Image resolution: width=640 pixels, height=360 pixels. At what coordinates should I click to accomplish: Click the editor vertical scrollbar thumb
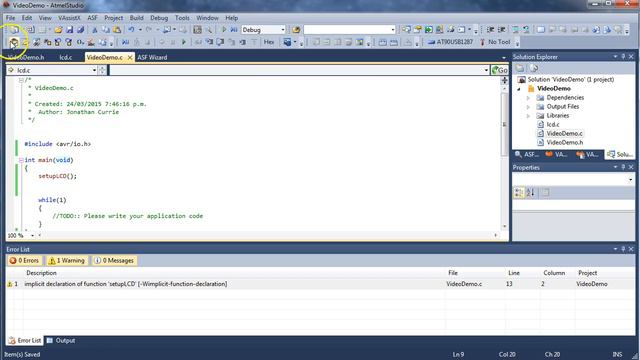tap(504, 124)
